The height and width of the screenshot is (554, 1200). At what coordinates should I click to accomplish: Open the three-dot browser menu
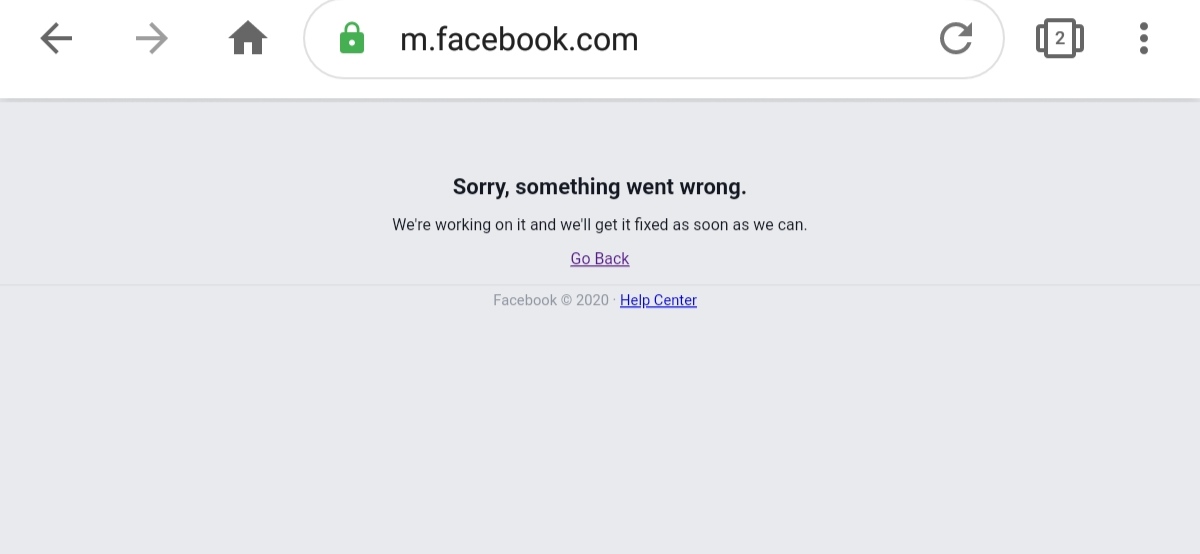[x=1144, y=39]
